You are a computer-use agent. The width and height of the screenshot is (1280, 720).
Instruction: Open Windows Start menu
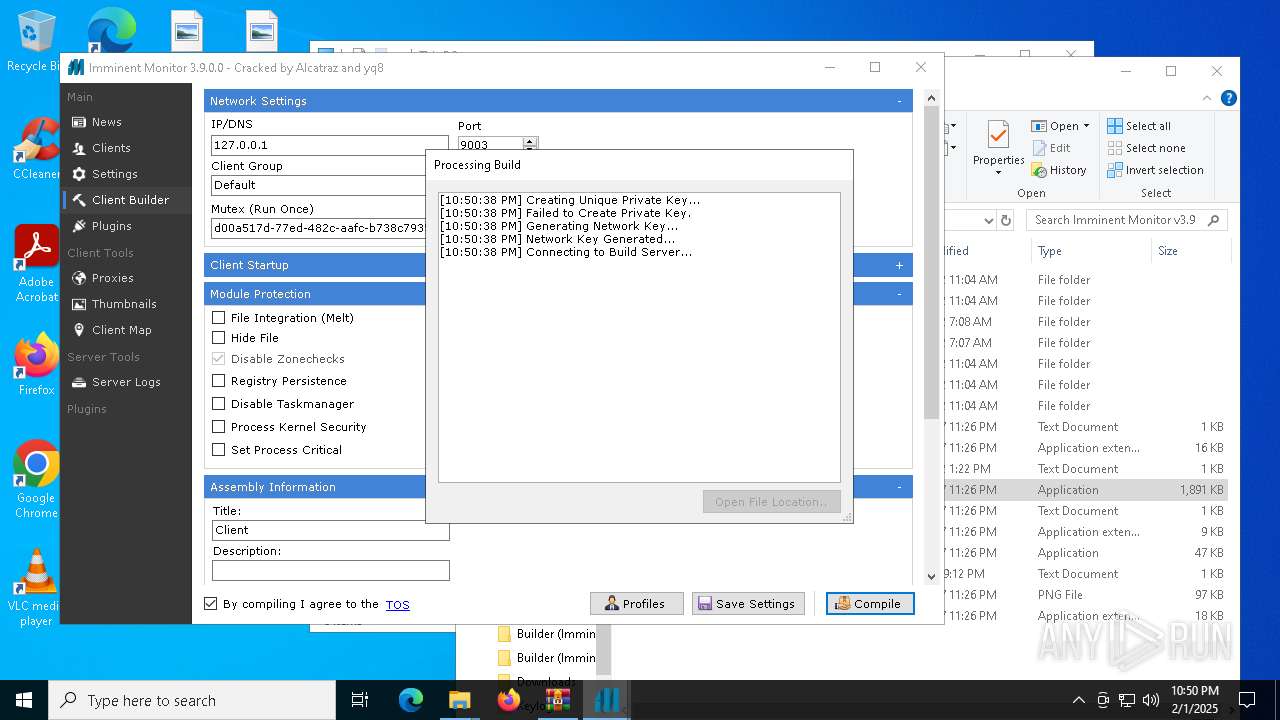pos(24,700)
